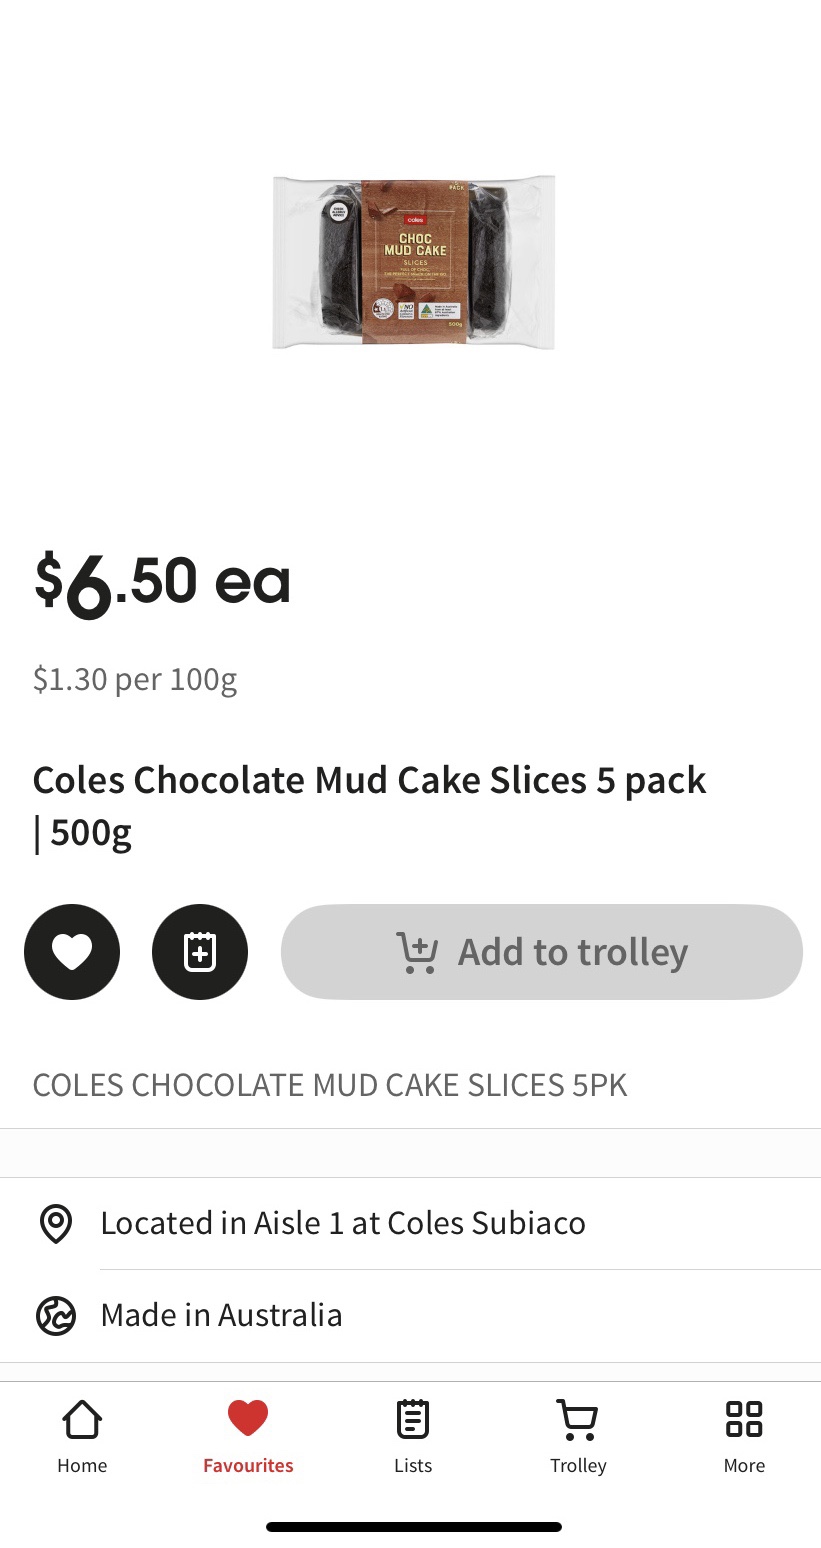Viewport: 821px width, 1548px height.
Task: Enlarge the Choc Mud Cake product image
Action: point(414,262)
